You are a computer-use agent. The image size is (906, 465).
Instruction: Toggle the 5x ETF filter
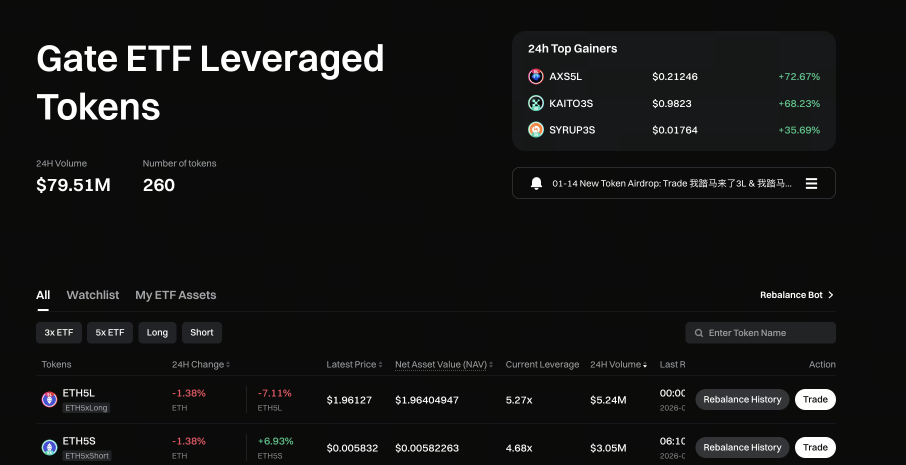[x=110, y=333]
